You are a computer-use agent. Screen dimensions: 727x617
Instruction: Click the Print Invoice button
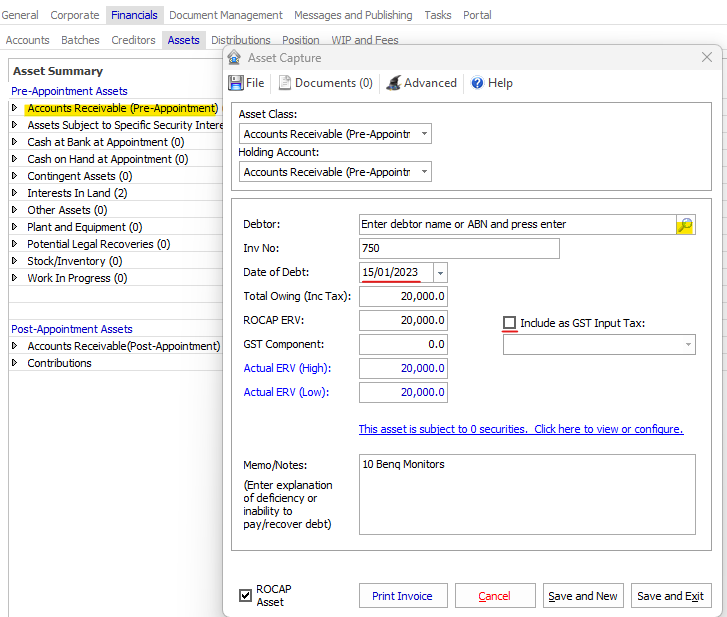tap(402, 596)
